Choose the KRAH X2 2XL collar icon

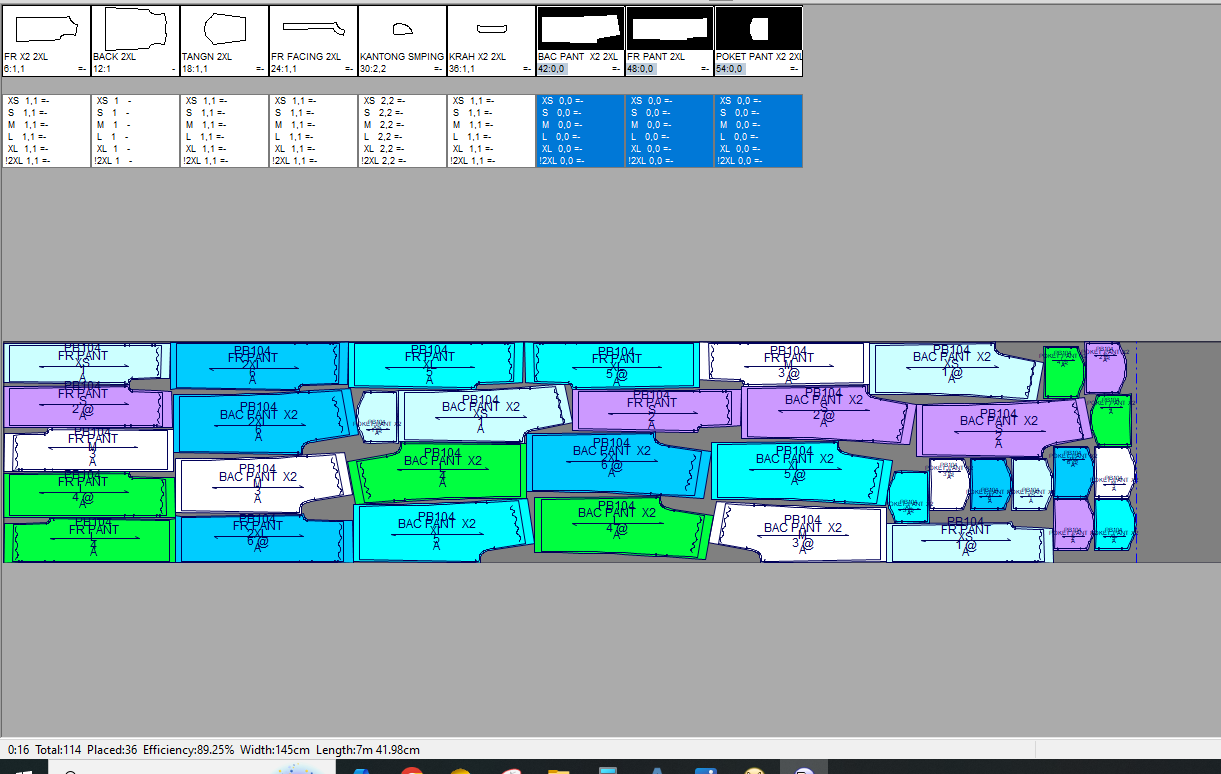(491, 29)
